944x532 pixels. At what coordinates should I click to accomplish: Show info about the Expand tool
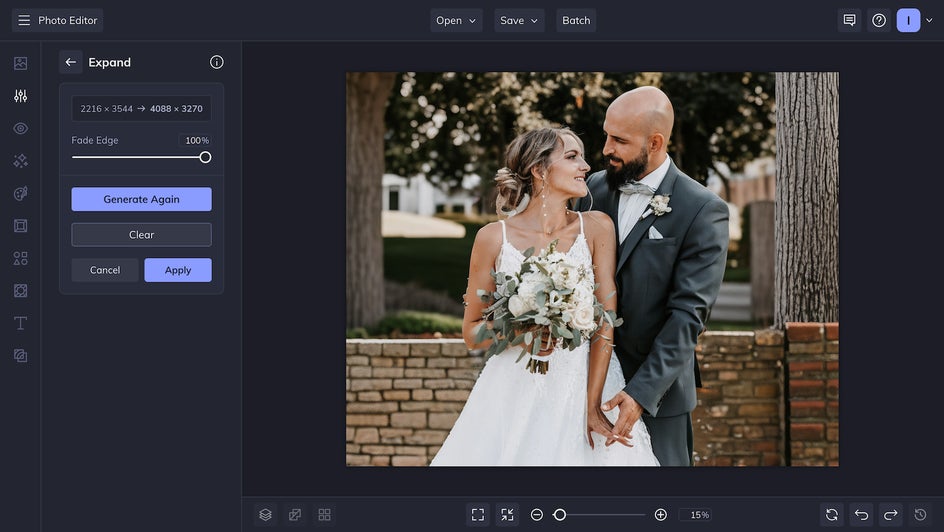coord(217,62)
